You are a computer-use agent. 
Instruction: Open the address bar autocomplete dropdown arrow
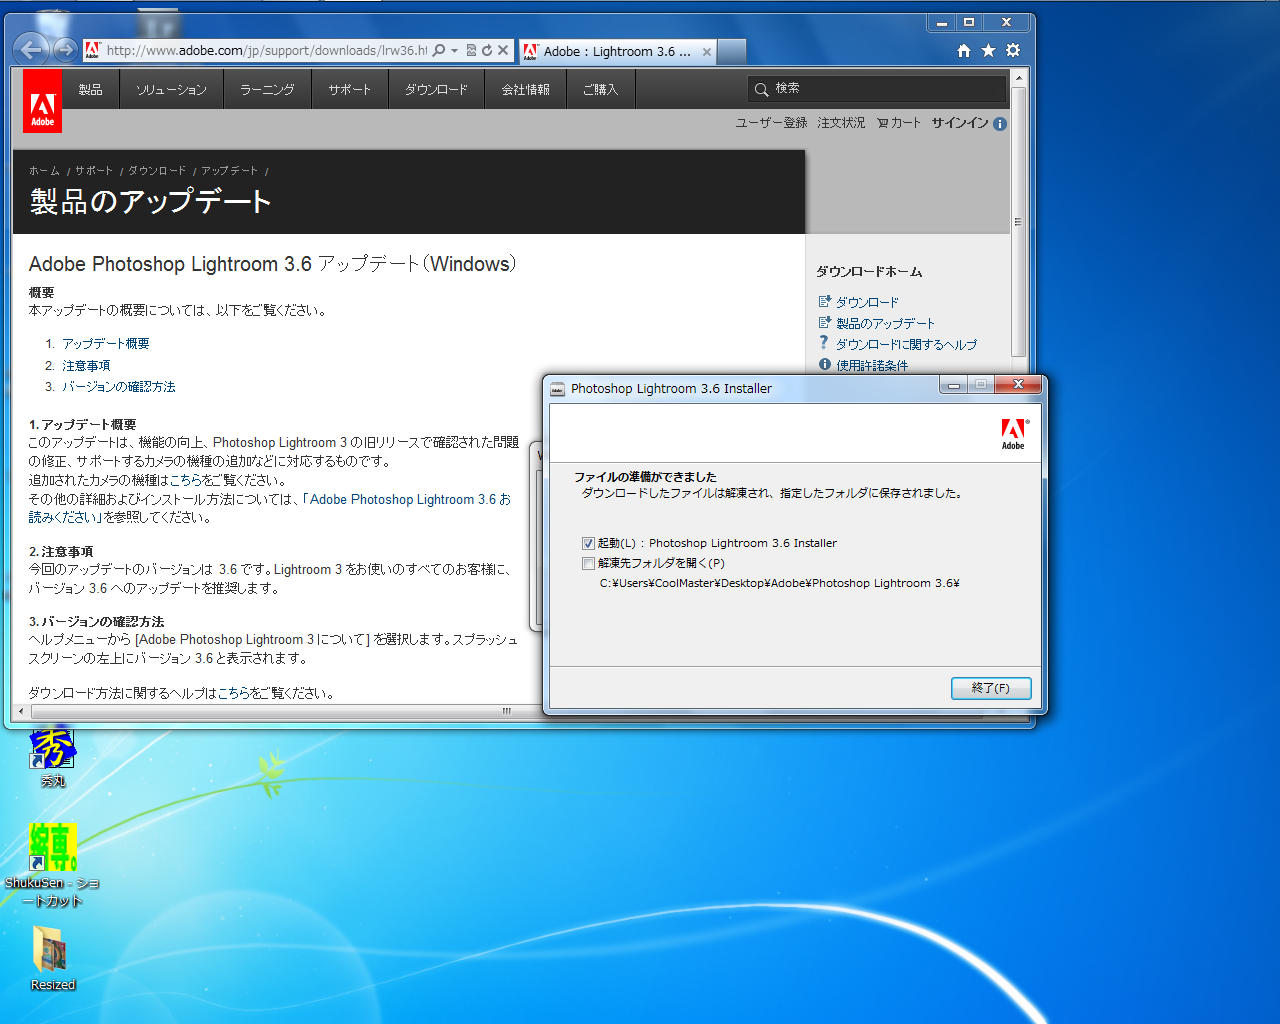pyautogui.click(x=454, y=50)
